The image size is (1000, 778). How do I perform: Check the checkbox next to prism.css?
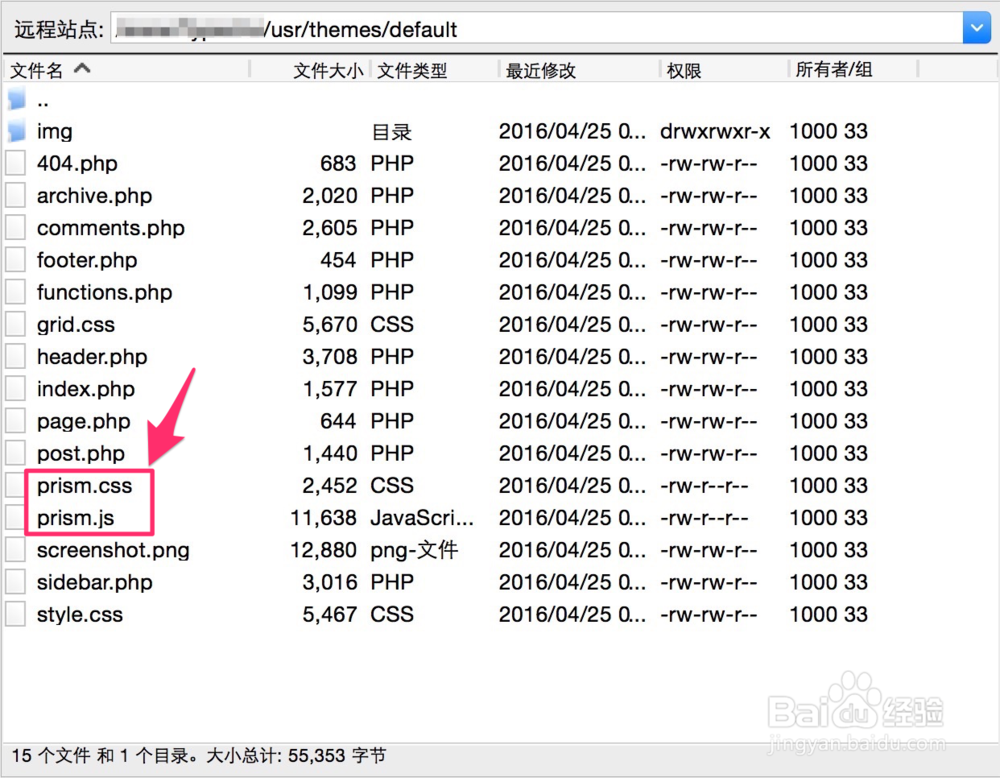click(14, 485)
